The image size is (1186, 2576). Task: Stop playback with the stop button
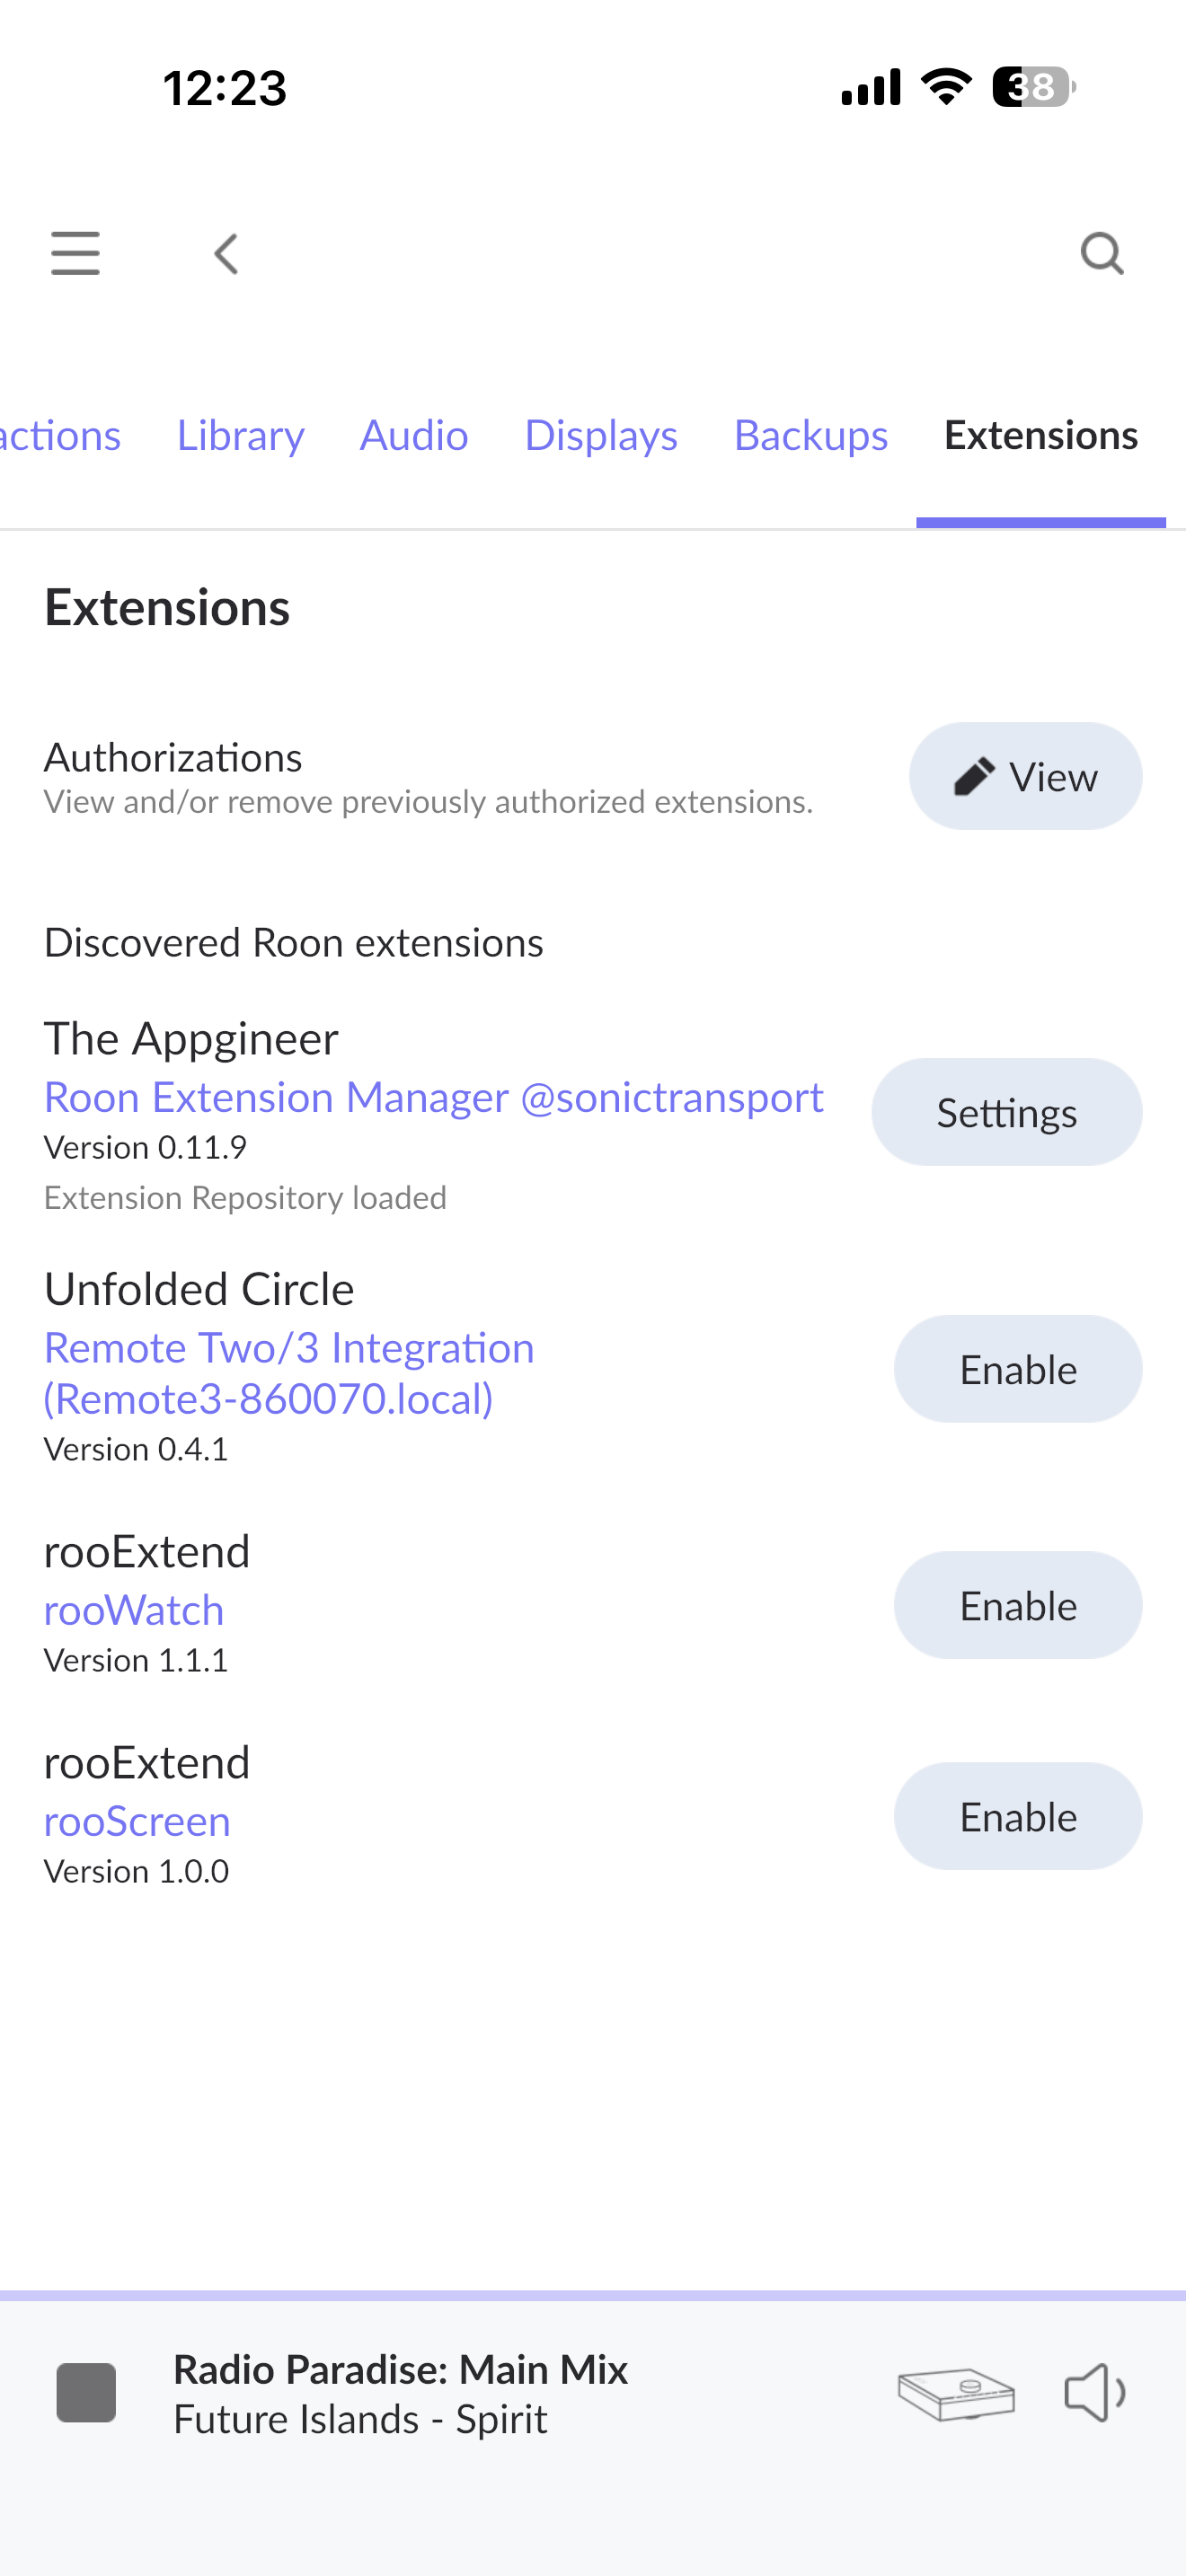[x=86, y=2393]
